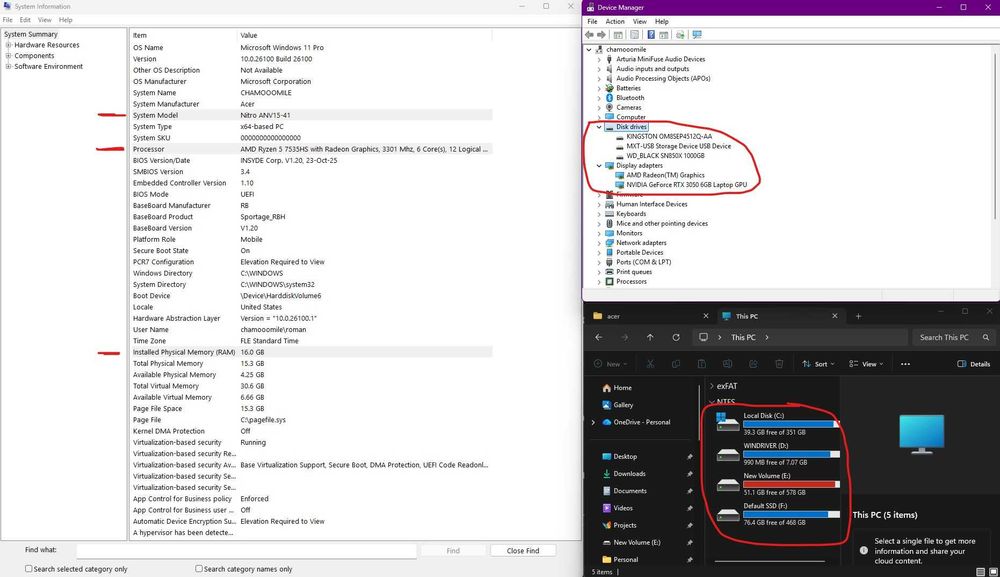Click the Search This PC box
This screenshot has height=577, width=1000.
coord(952,337)
